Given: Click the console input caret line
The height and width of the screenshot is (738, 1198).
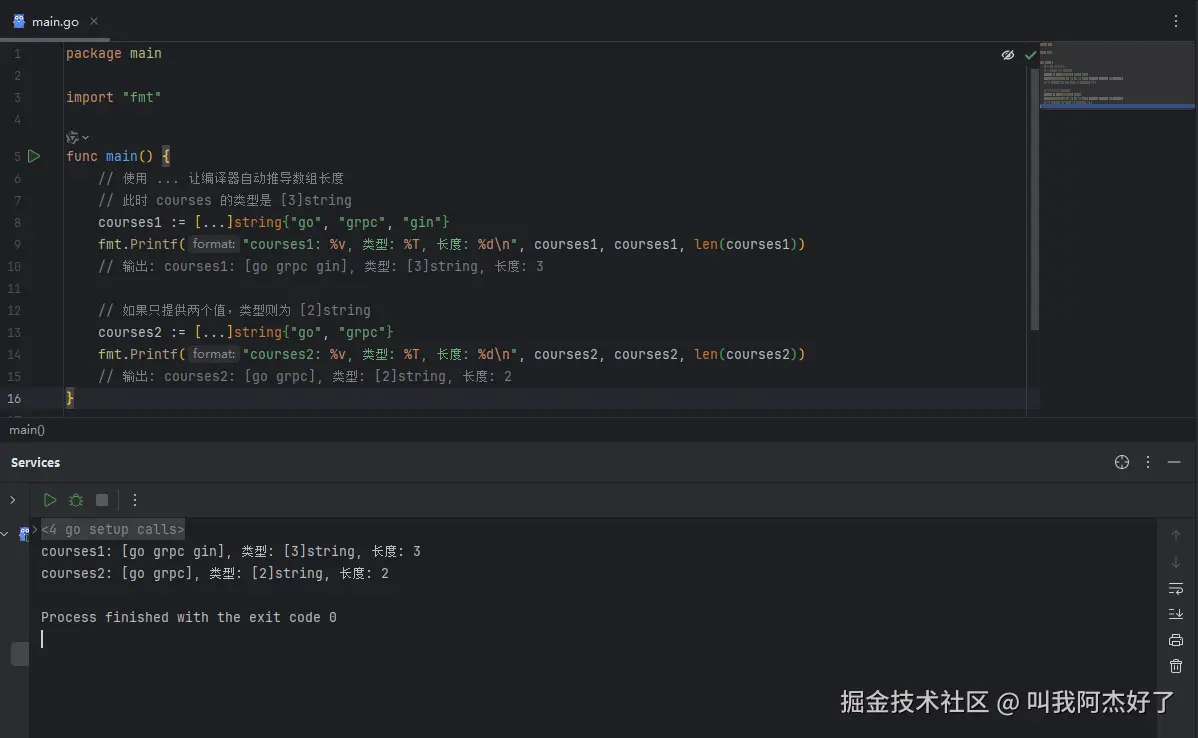Looking at the screenshot, I should (x=42, y=639).
